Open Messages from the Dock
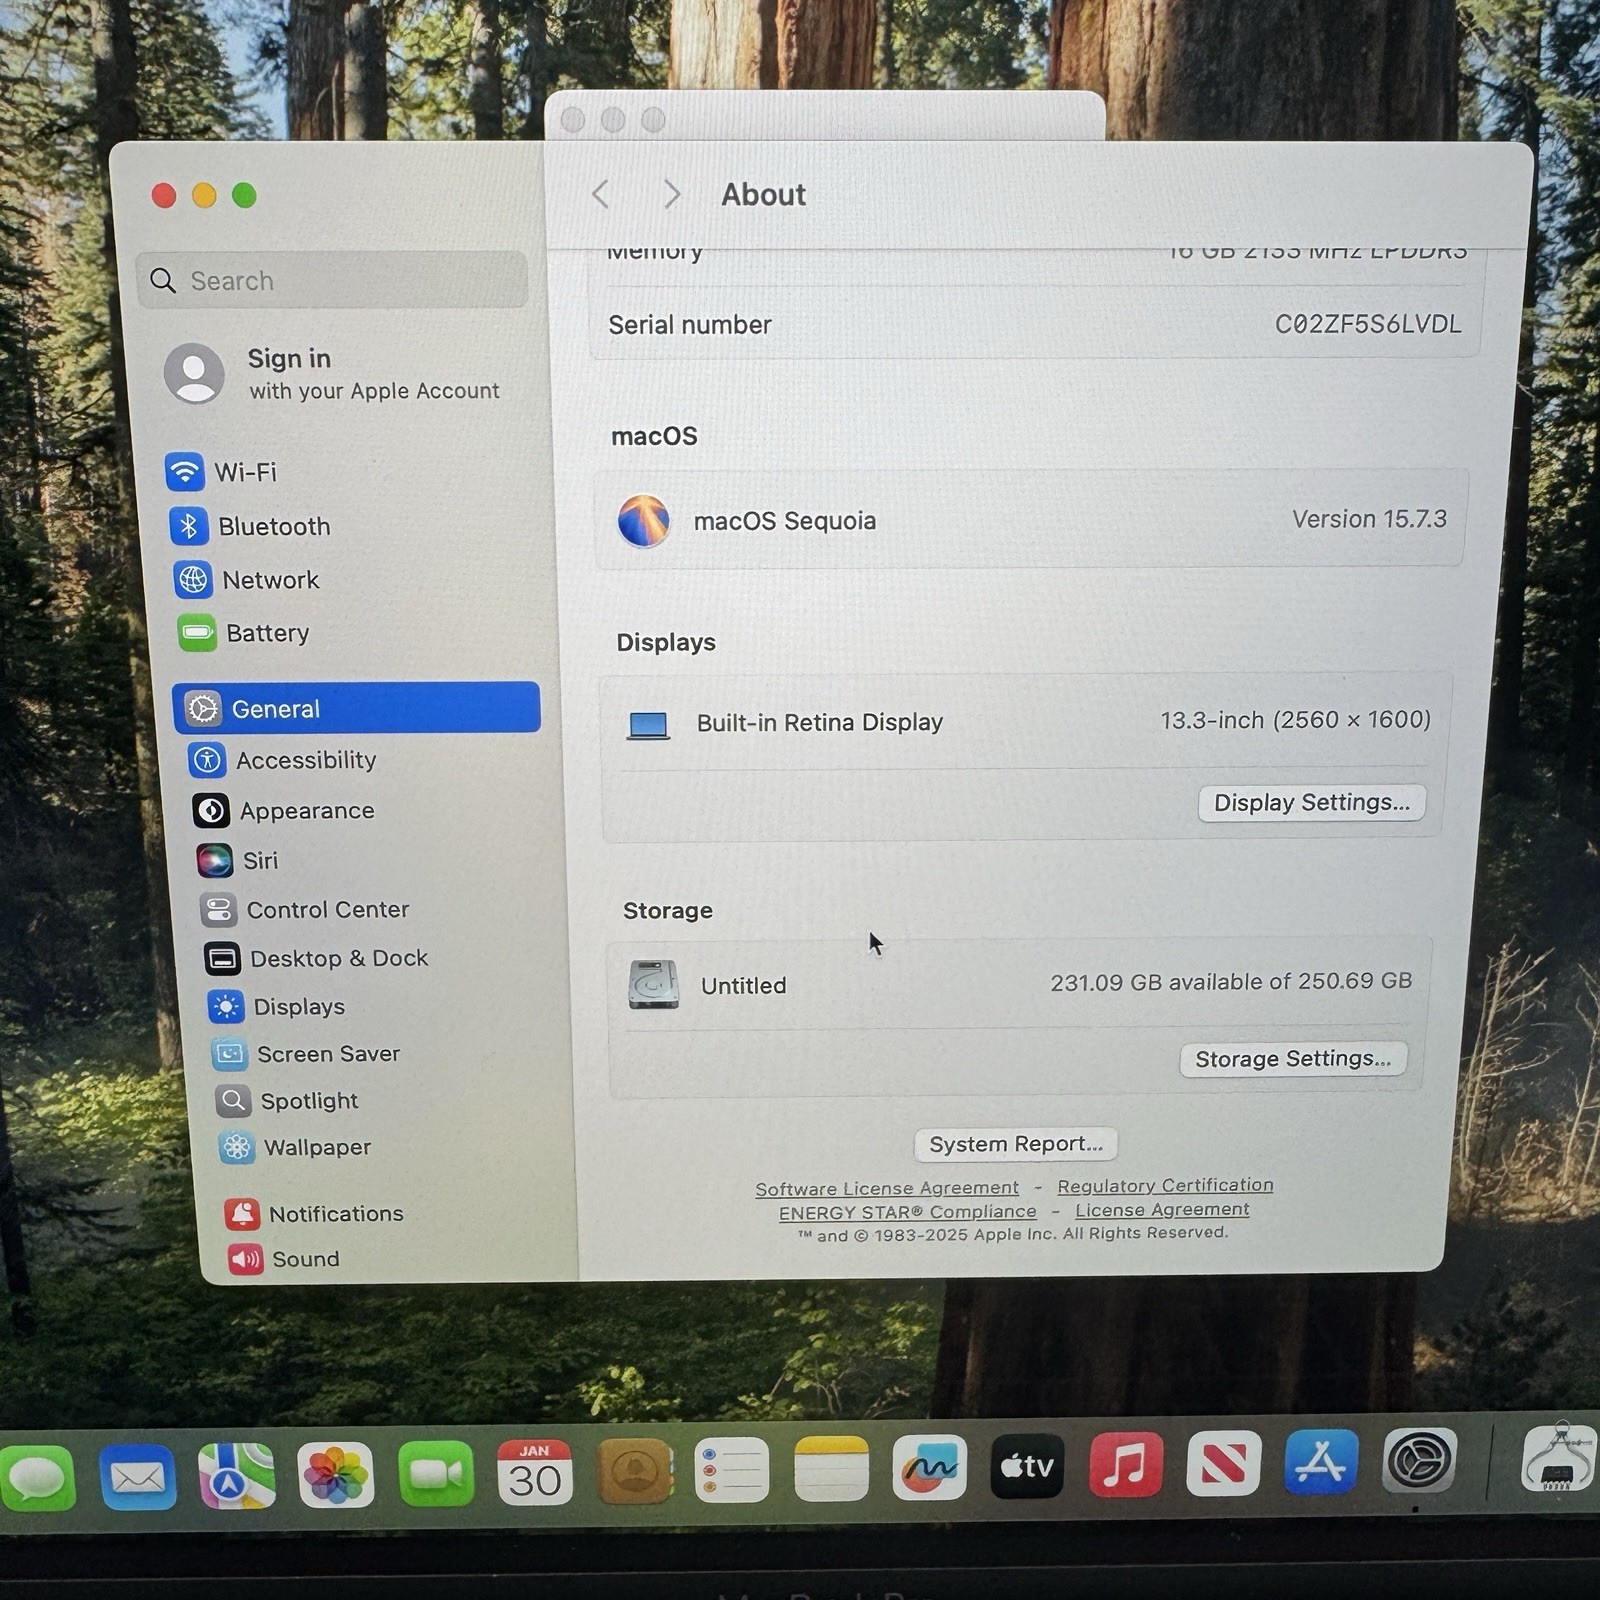 point(38,1476)
